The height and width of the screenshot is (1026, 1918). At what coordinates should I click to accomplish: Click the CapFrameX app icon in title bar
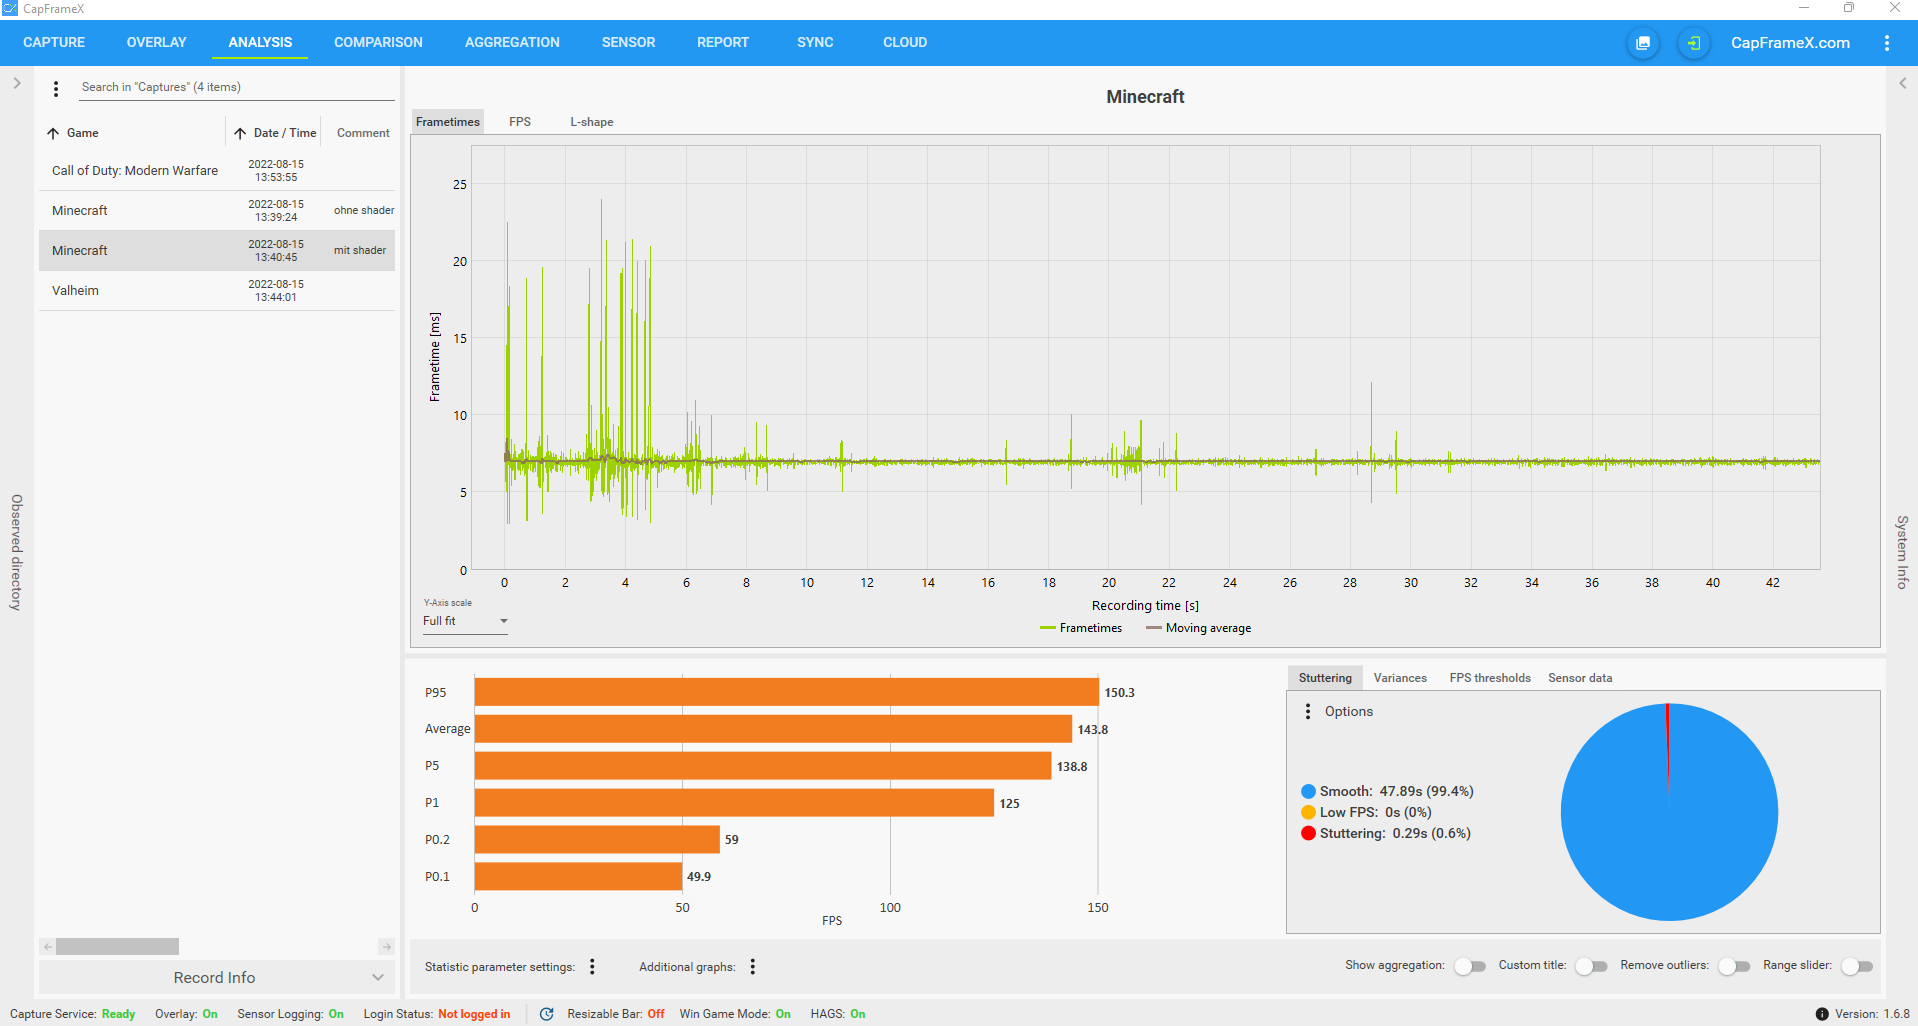[x=10, y=9]
